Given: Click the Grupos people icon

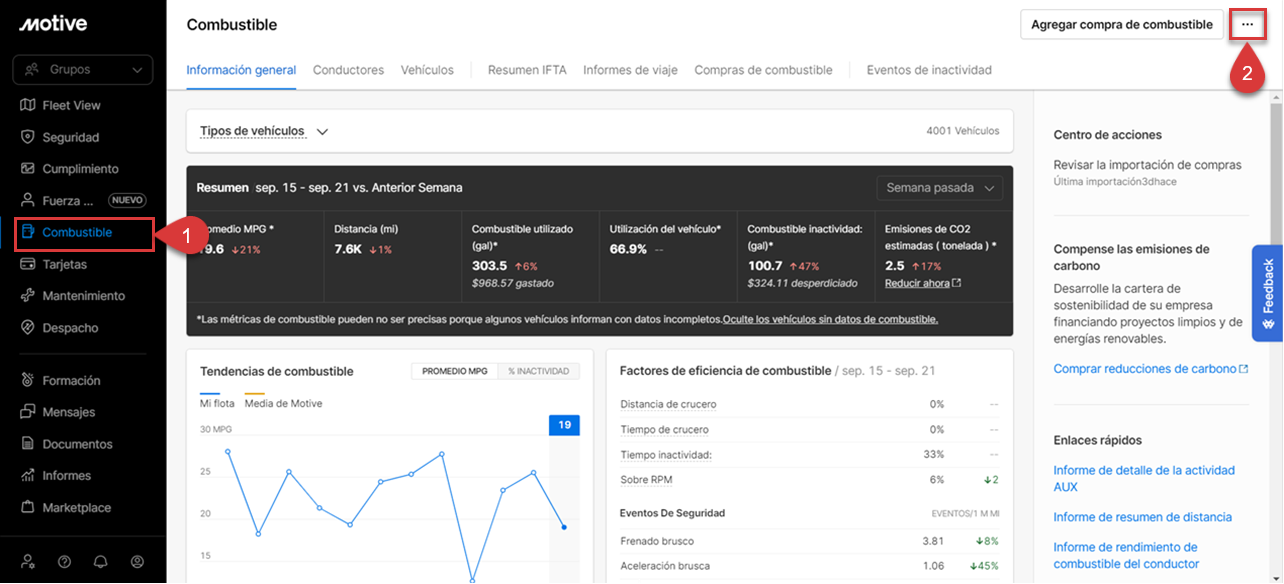Looking at the screenshot, I should point(33,70).
